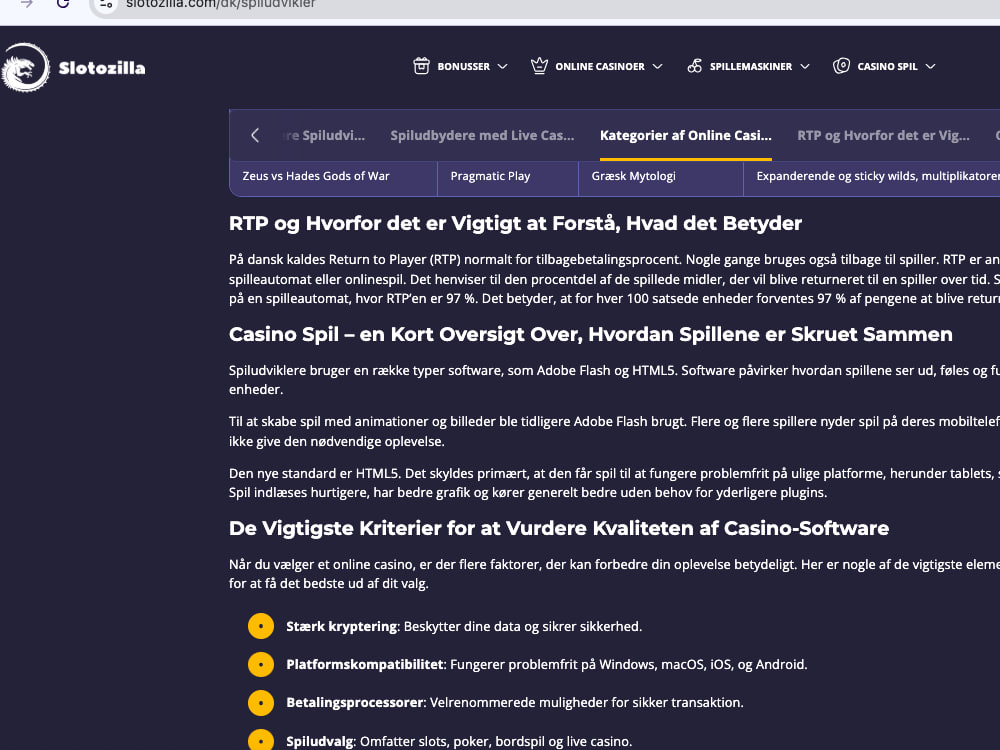Viewport: 1000px width, 750px height.
Task: Click the yellow bullet beside 'Platformskompatibilitet'
Action: tap(261, 665)
